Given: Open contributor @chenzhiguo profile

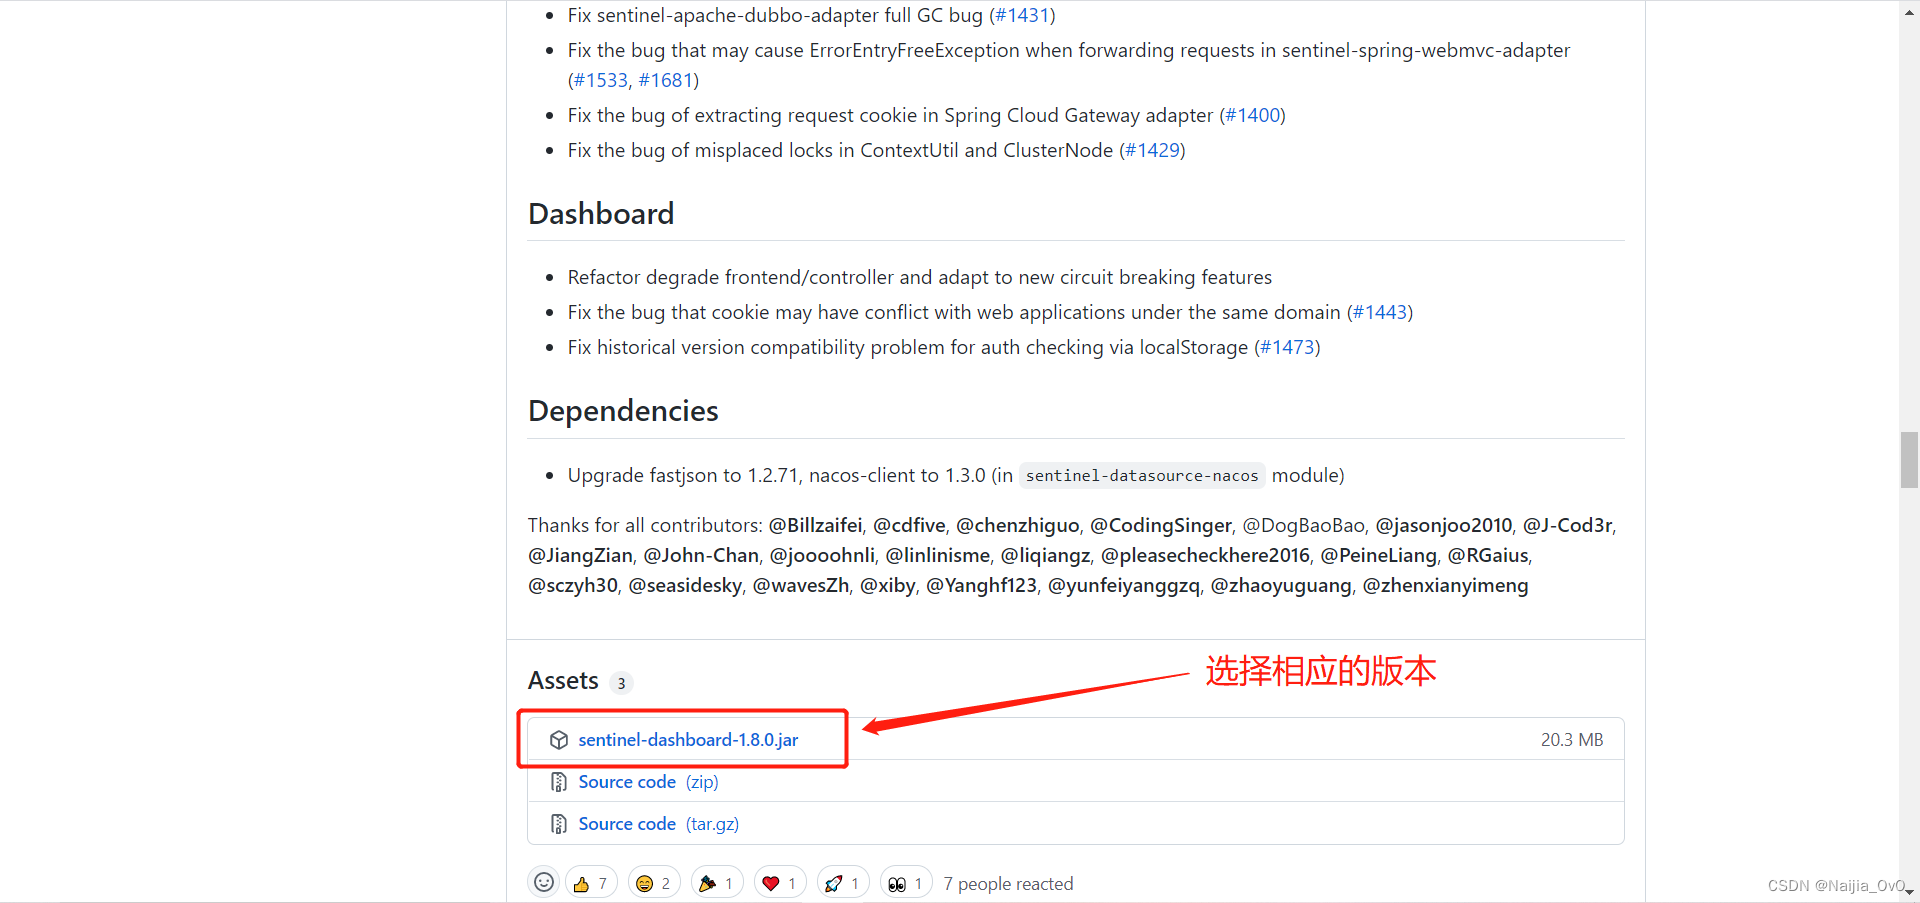Looking at the screenshot, I should click(1018, 525).
